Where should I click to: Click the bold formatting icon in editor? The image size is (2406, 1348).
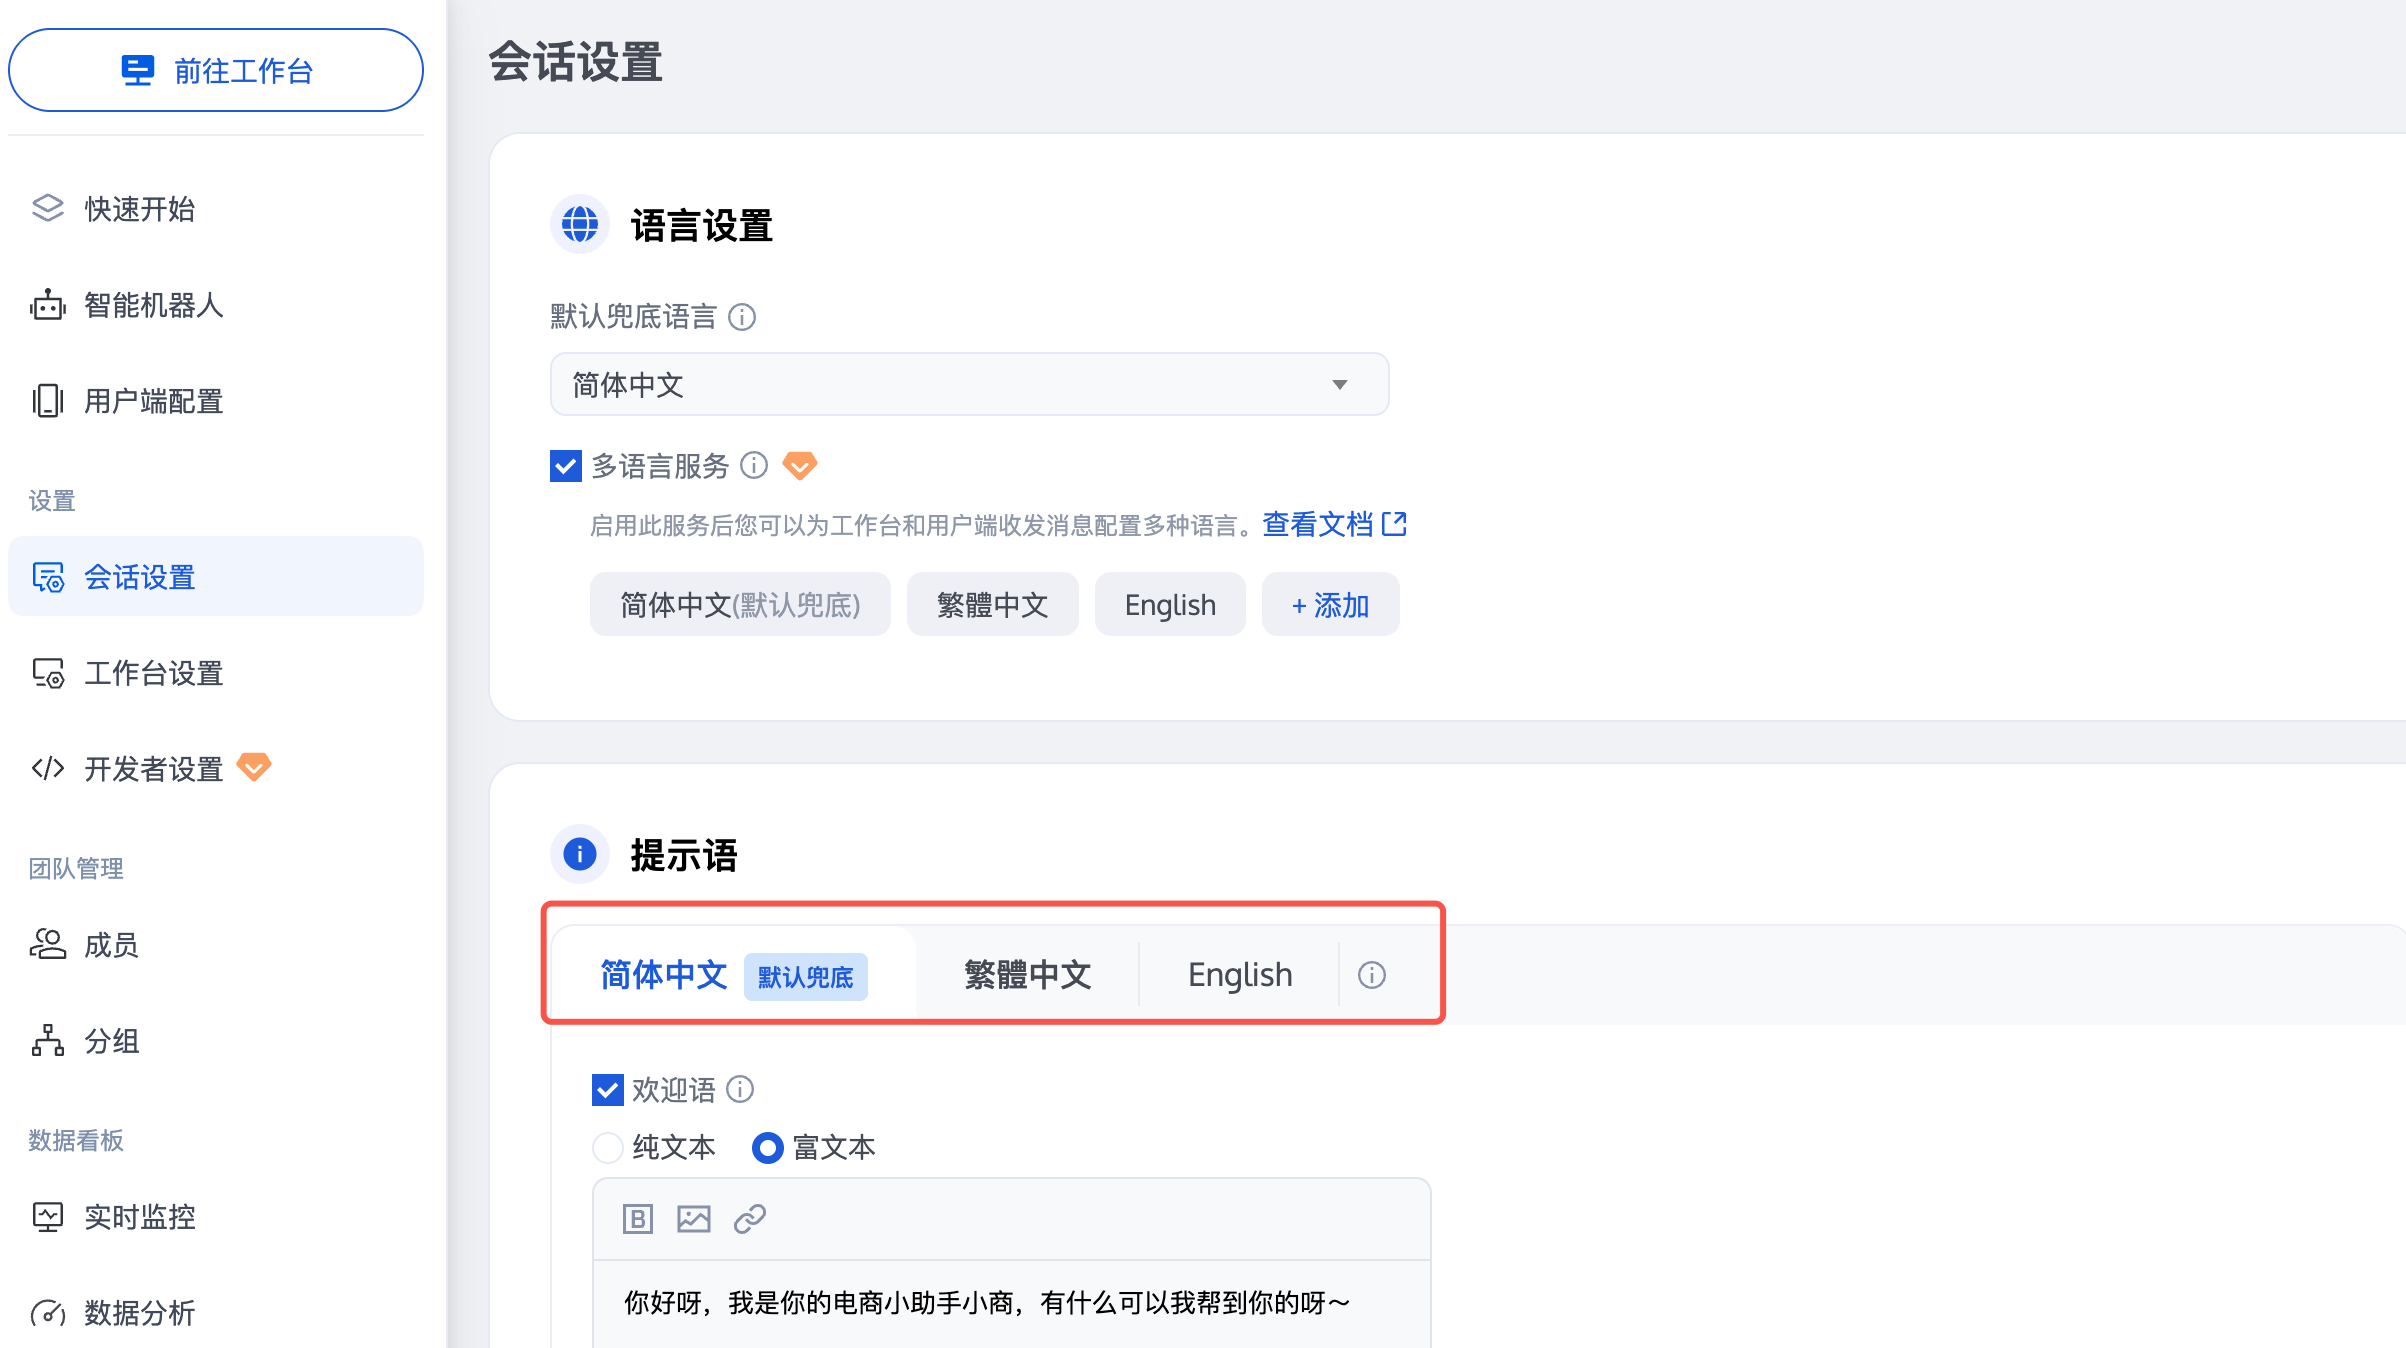tap(637, 1219)
